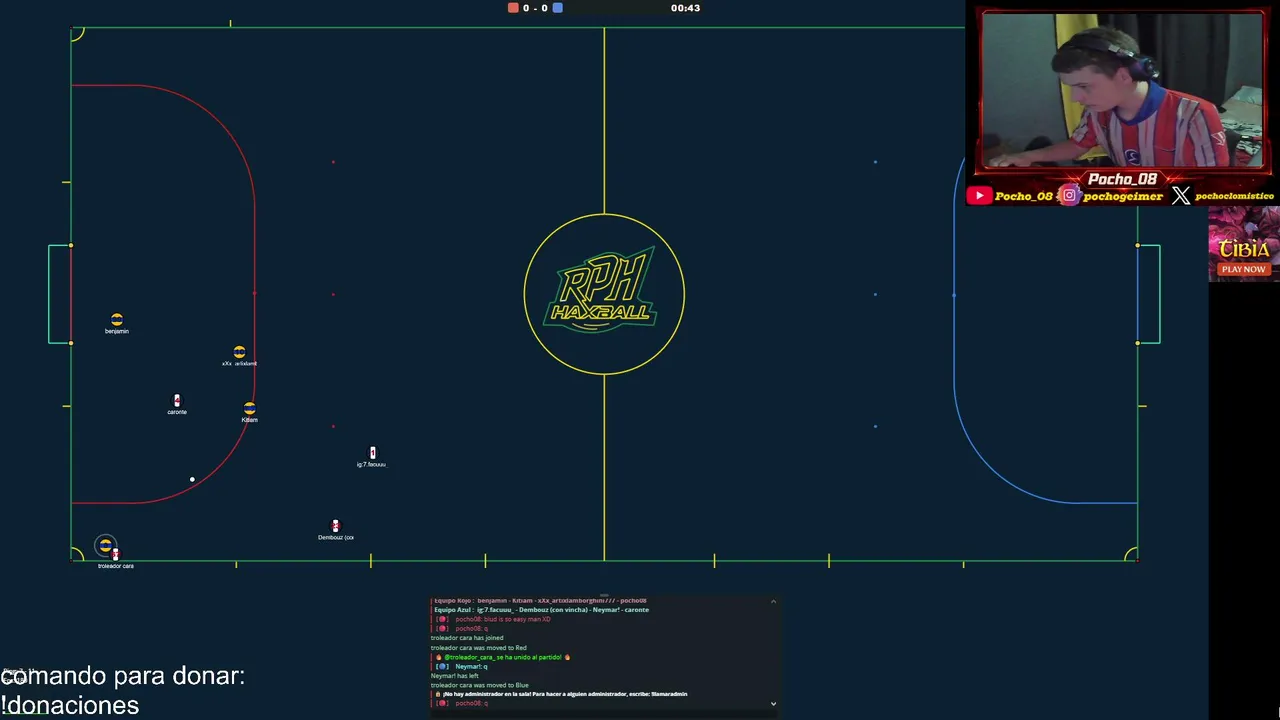Click the '!donaciones' command overlay text
Viewport: 1280px width, 720px height.
point(70,705)
